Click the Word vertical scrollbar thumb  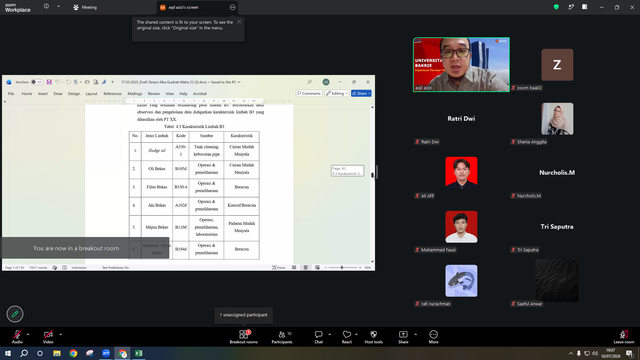pyautogui.click(x=372, y=175)
